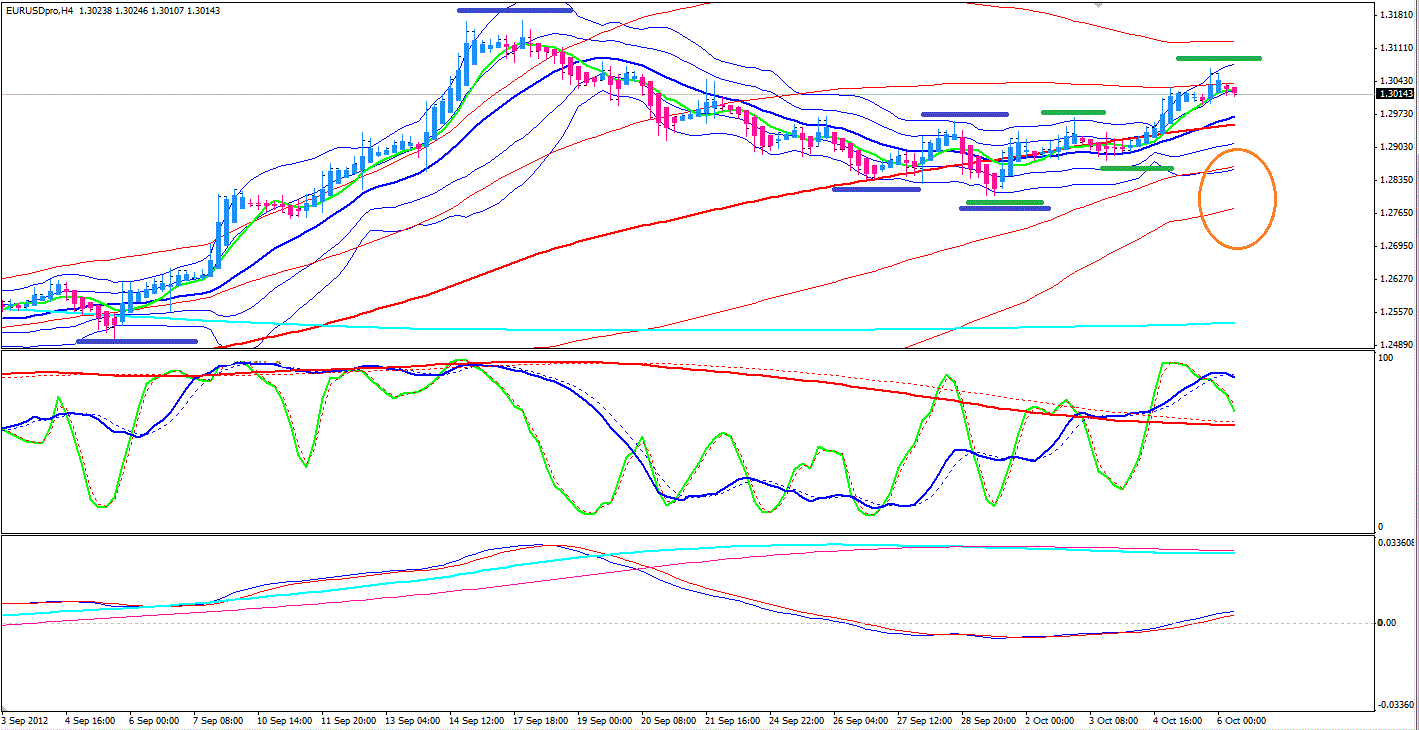Screen dimensions: 1419x730
Task: Click the 1.31810 price axis label
Action: pyautogui.click(x=1395, y=15)
